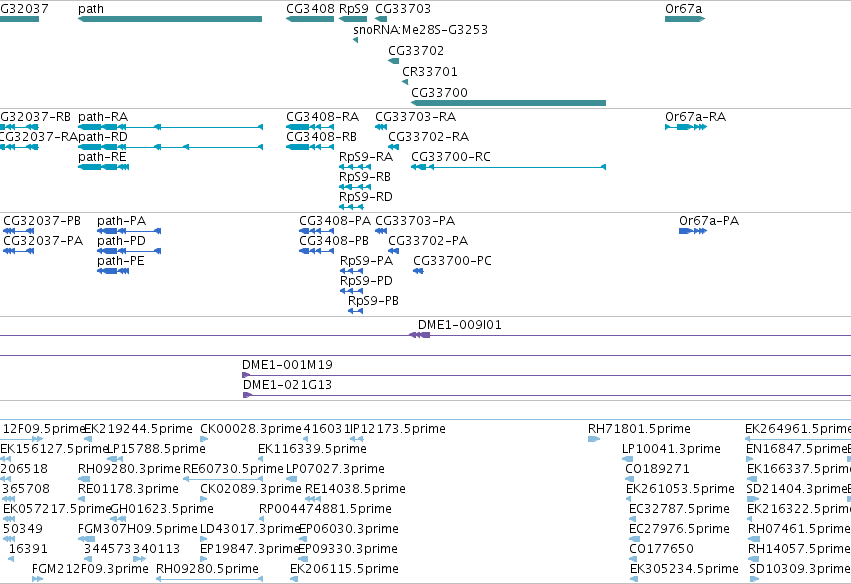Select the path gene bar
Viewport: 851px width, 584px height.
[170, 19]
